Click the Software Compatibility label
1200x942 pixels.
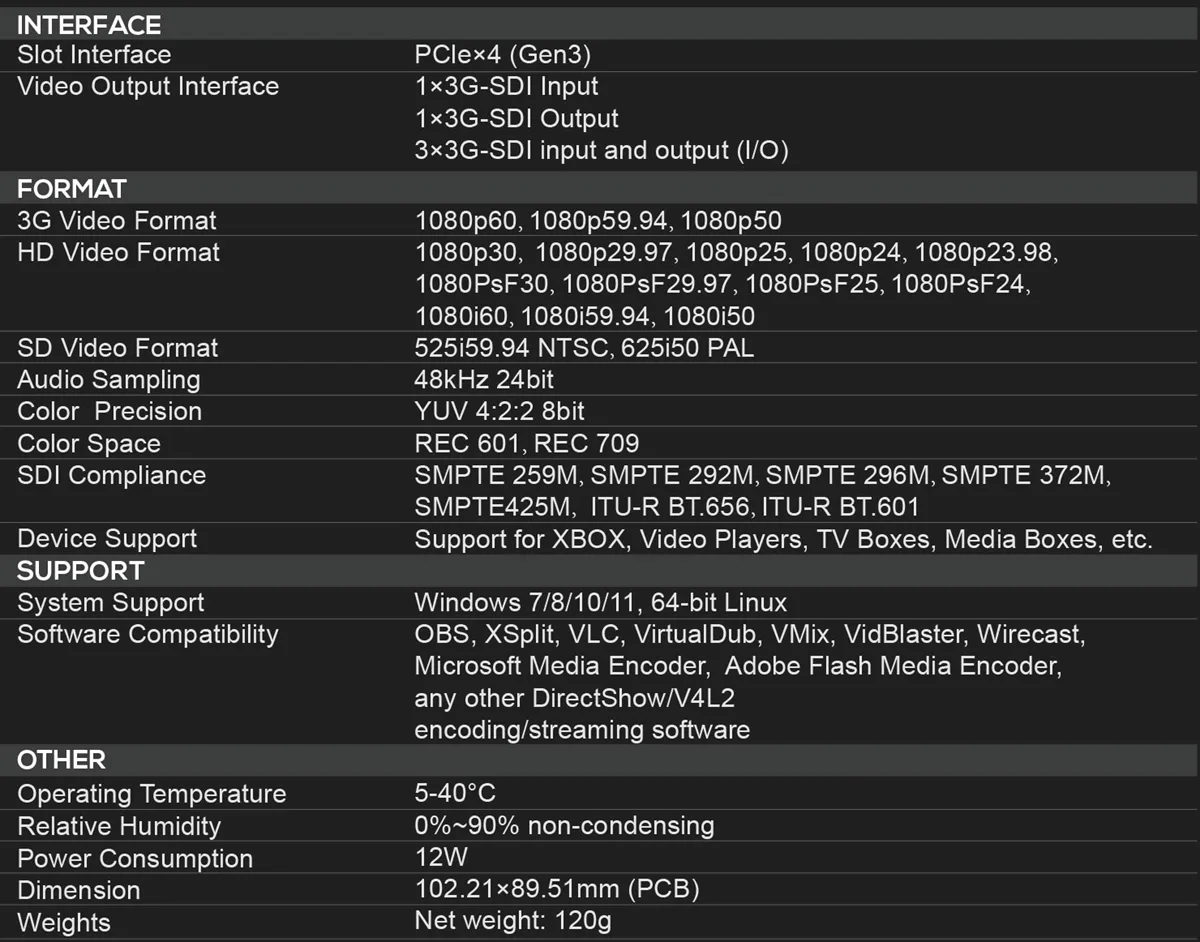click(x=148, y=635)
